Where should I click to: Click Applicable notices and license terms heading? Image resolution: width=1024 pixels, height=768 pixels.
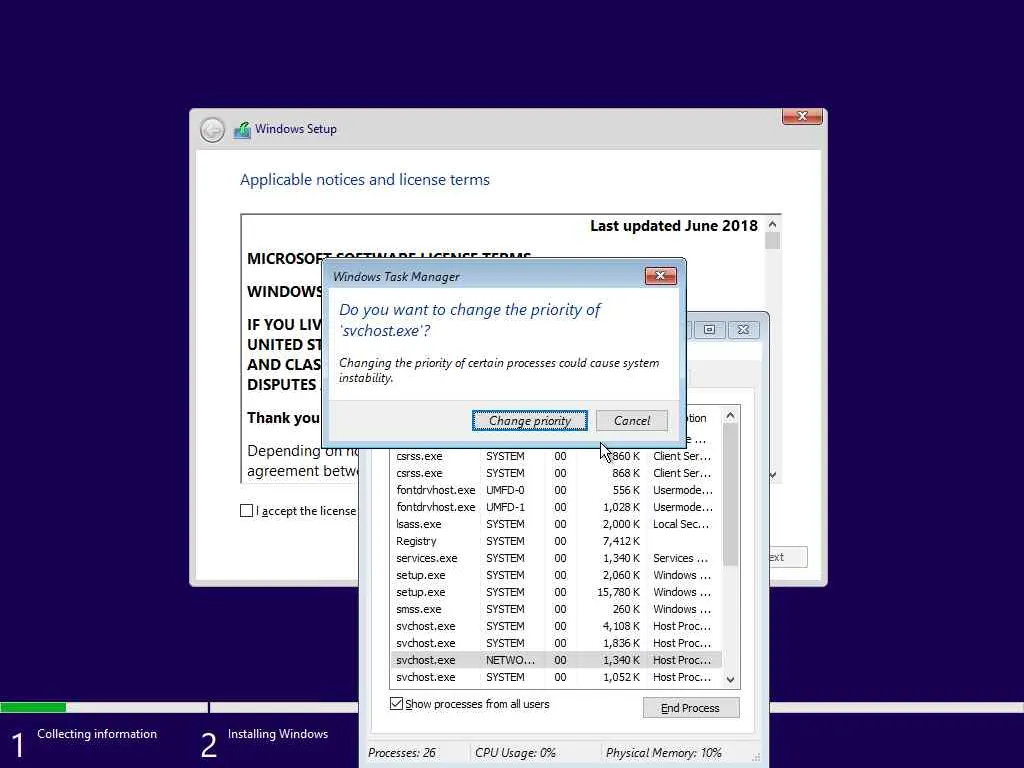364,180
